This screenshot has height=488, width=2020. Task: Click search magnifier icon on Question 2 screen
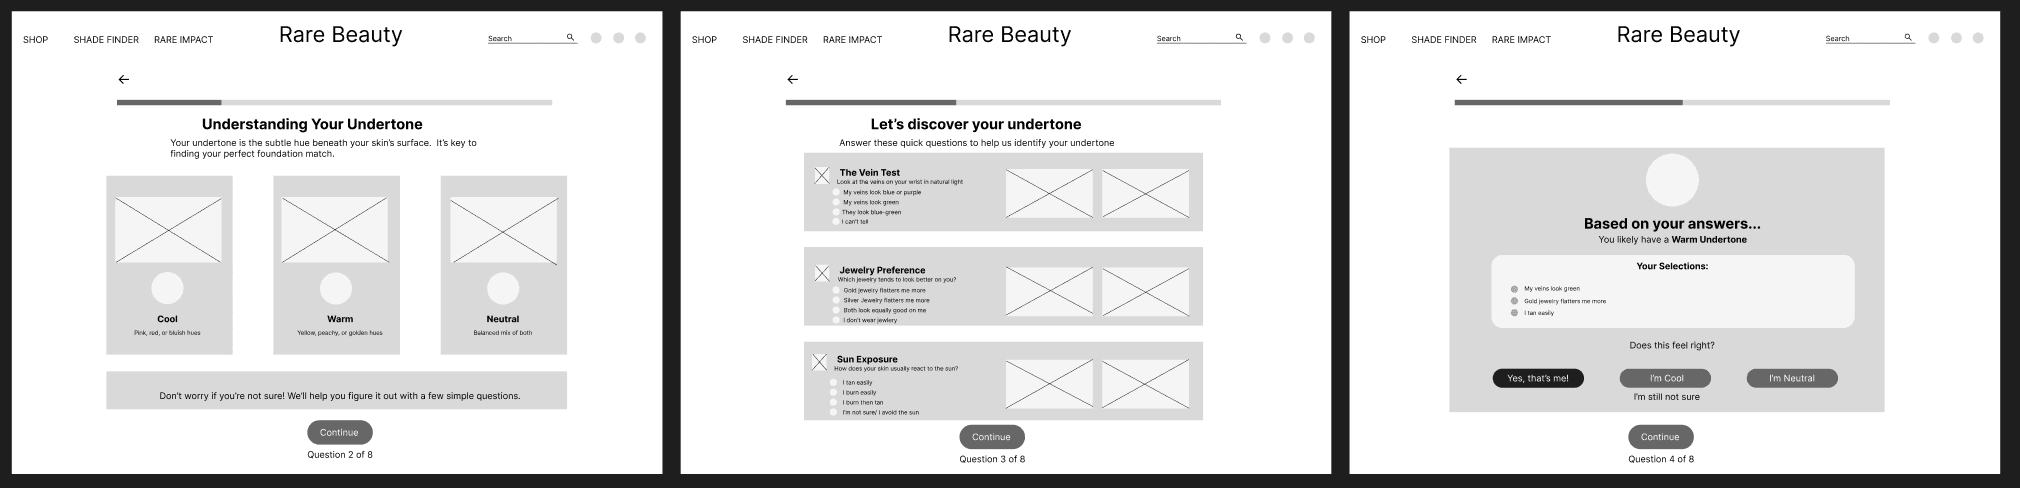(571, 37)
